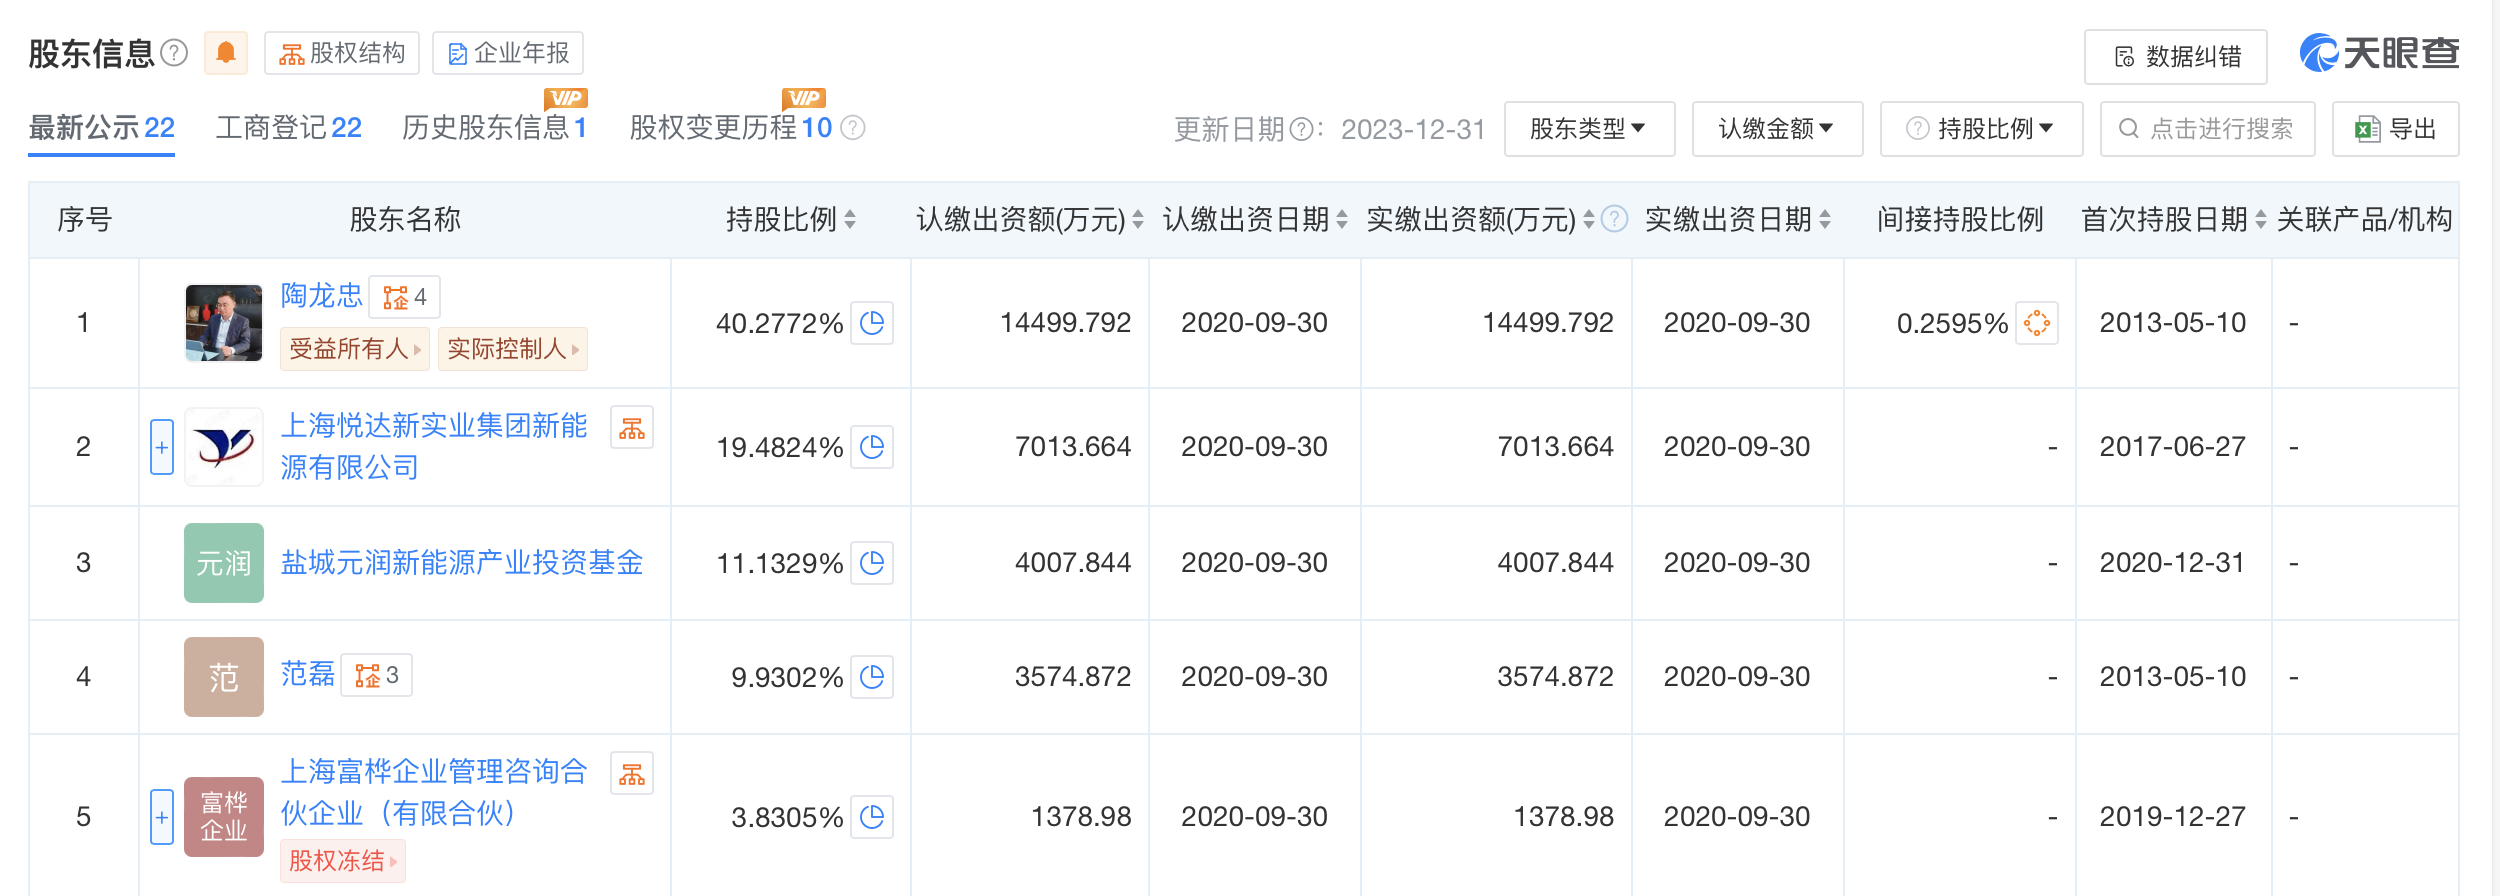Screen dimensions: 2500x896
Task: Click the relation graph badge beside 范磊
Action: 376,676
